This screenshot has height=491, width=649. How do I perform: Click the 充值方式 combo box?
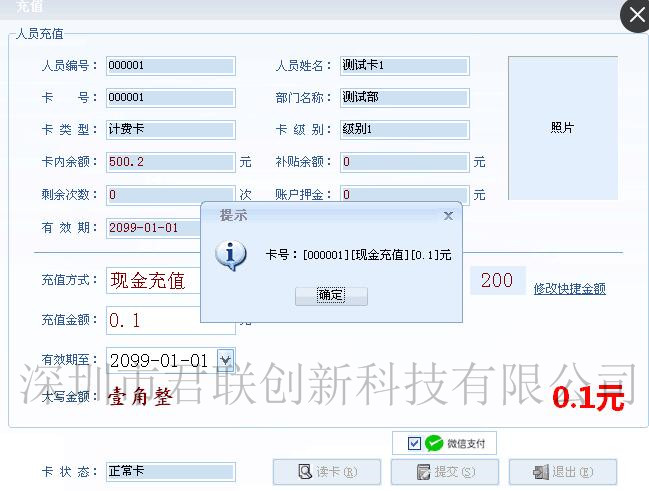[x=153, y=281]
